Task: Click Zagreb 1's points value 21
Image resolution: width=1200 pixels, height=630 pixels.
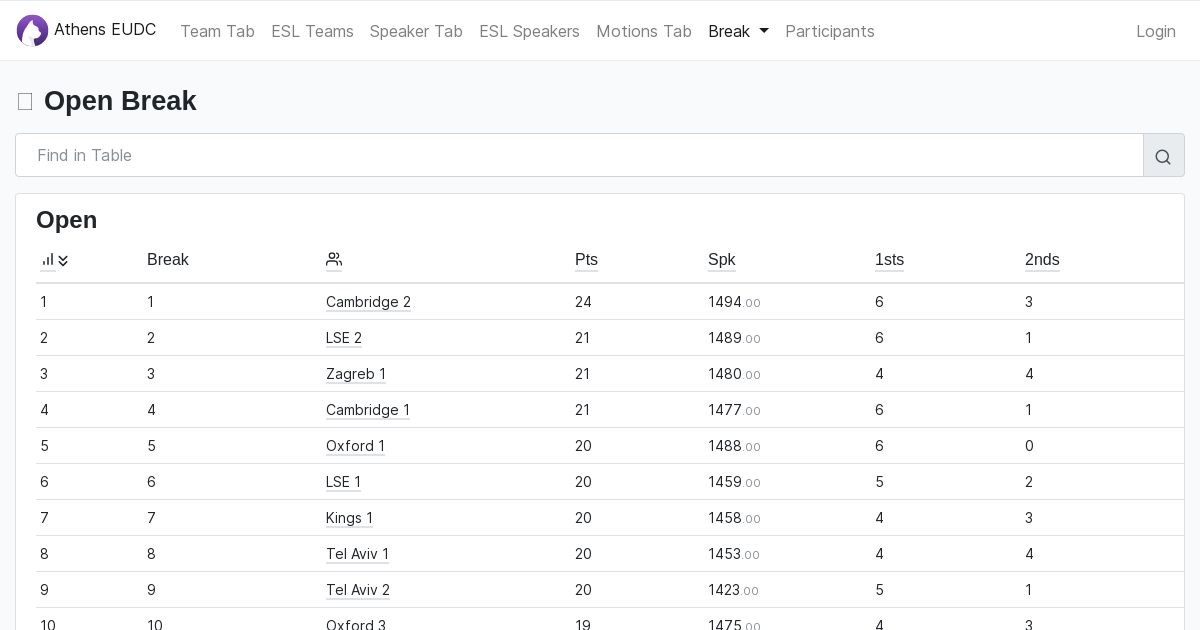Action: click(583, 374)
